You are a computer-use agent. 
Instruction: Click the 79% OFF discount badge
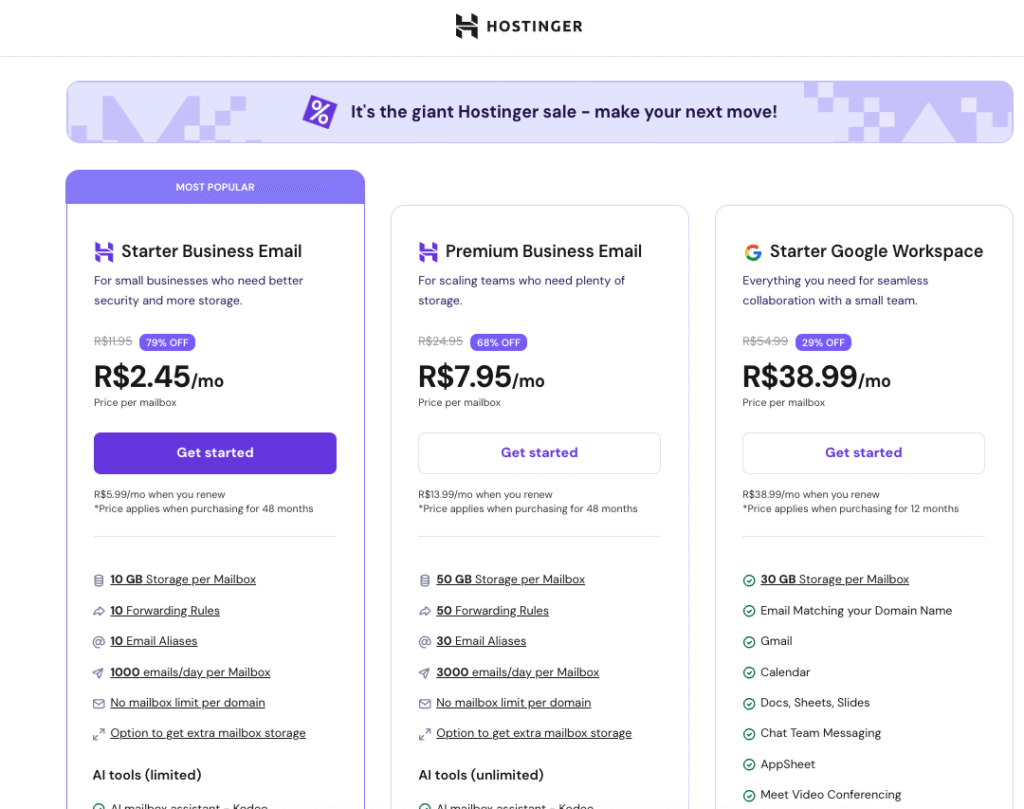(167, 342)
